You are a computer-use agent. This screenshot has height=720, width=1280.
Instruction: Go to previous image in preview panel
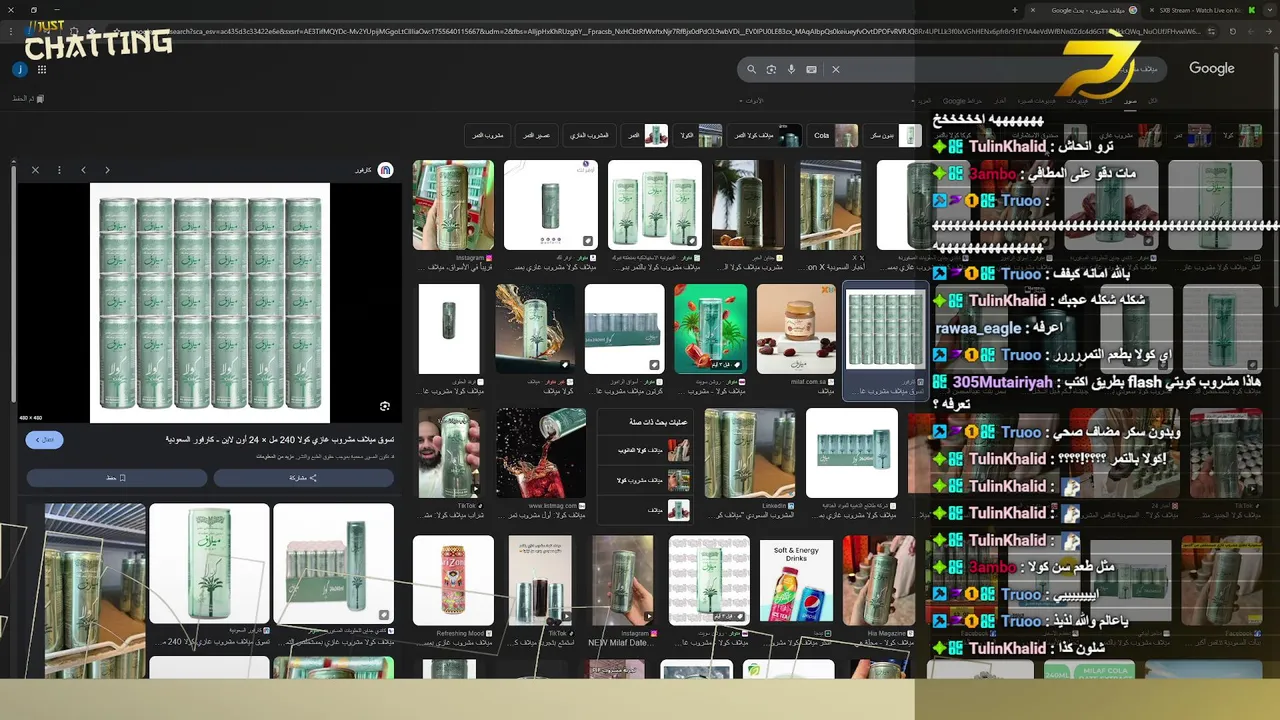pos(84,170)
